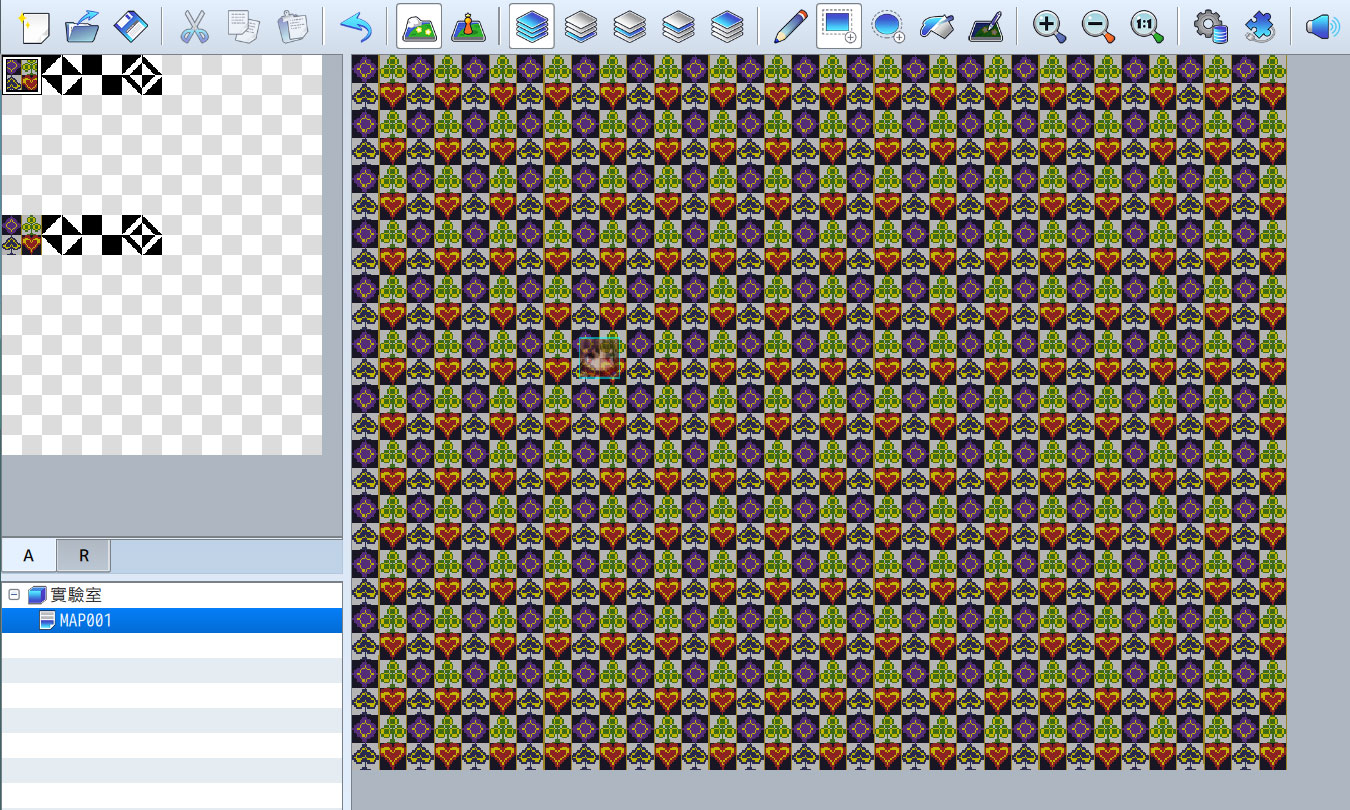This screenshot has height=810, width=1350.
Task: Save the project using the floppy disk icon
Action: (130, 27)
